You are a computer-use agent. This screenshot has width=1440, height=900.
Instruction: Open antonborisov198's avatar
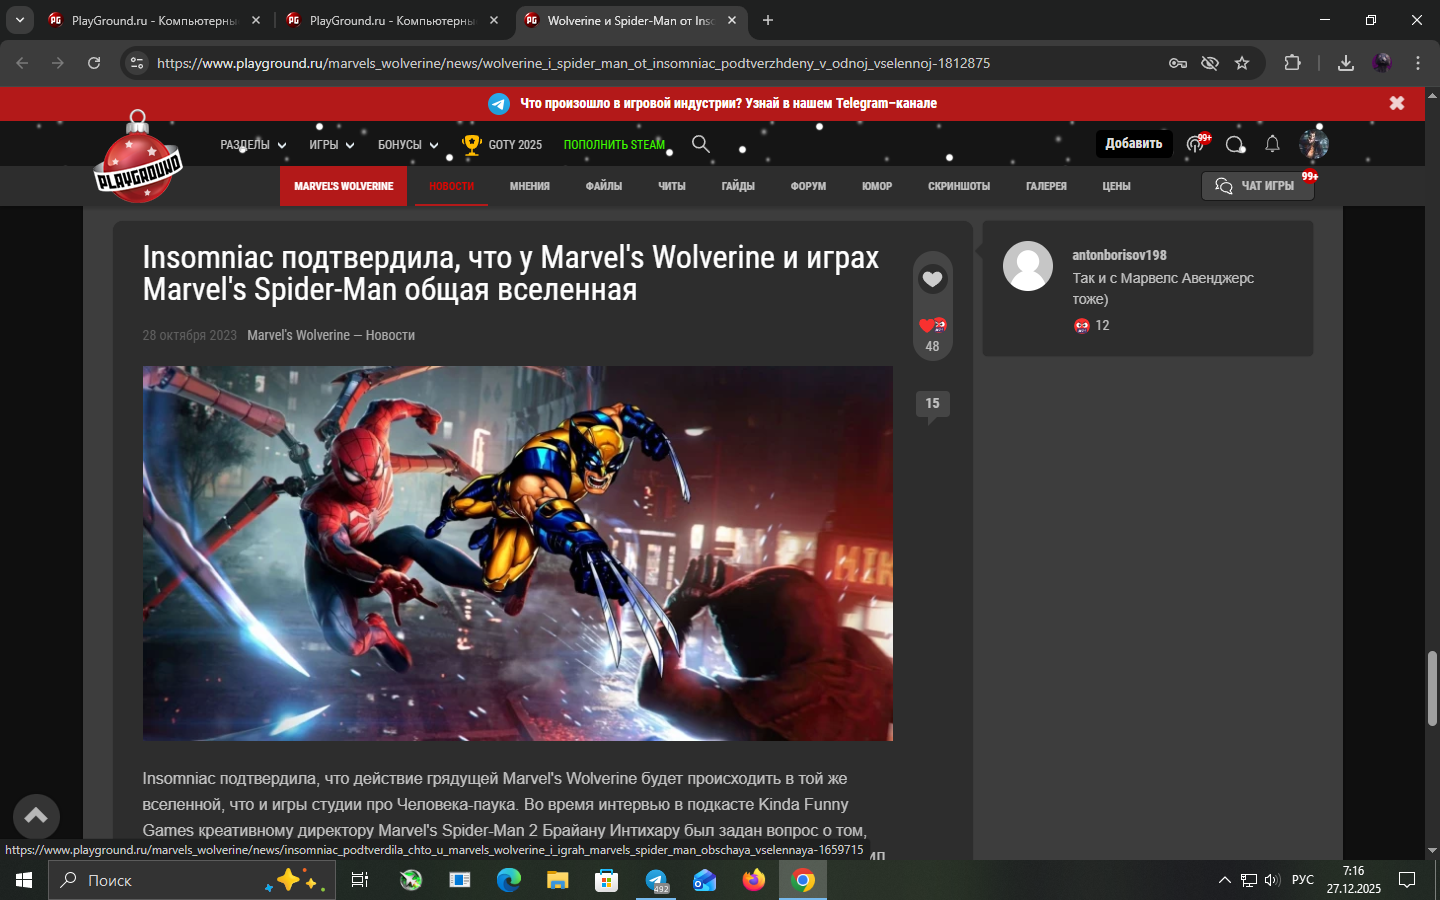[x=1028, y=266]
